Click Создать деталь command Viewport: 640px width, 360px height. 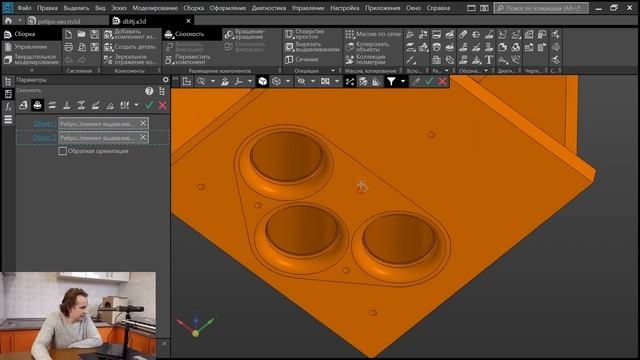[x=130, y=47]
